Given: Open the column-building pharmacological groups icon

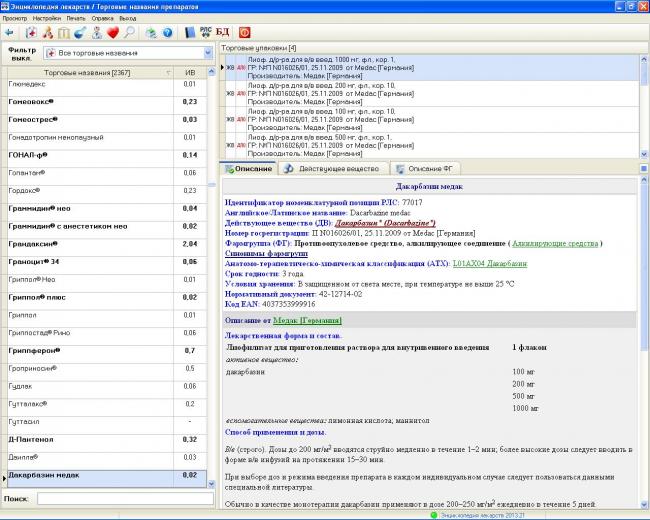Looking at the screenshot, I should coord(64,32).
